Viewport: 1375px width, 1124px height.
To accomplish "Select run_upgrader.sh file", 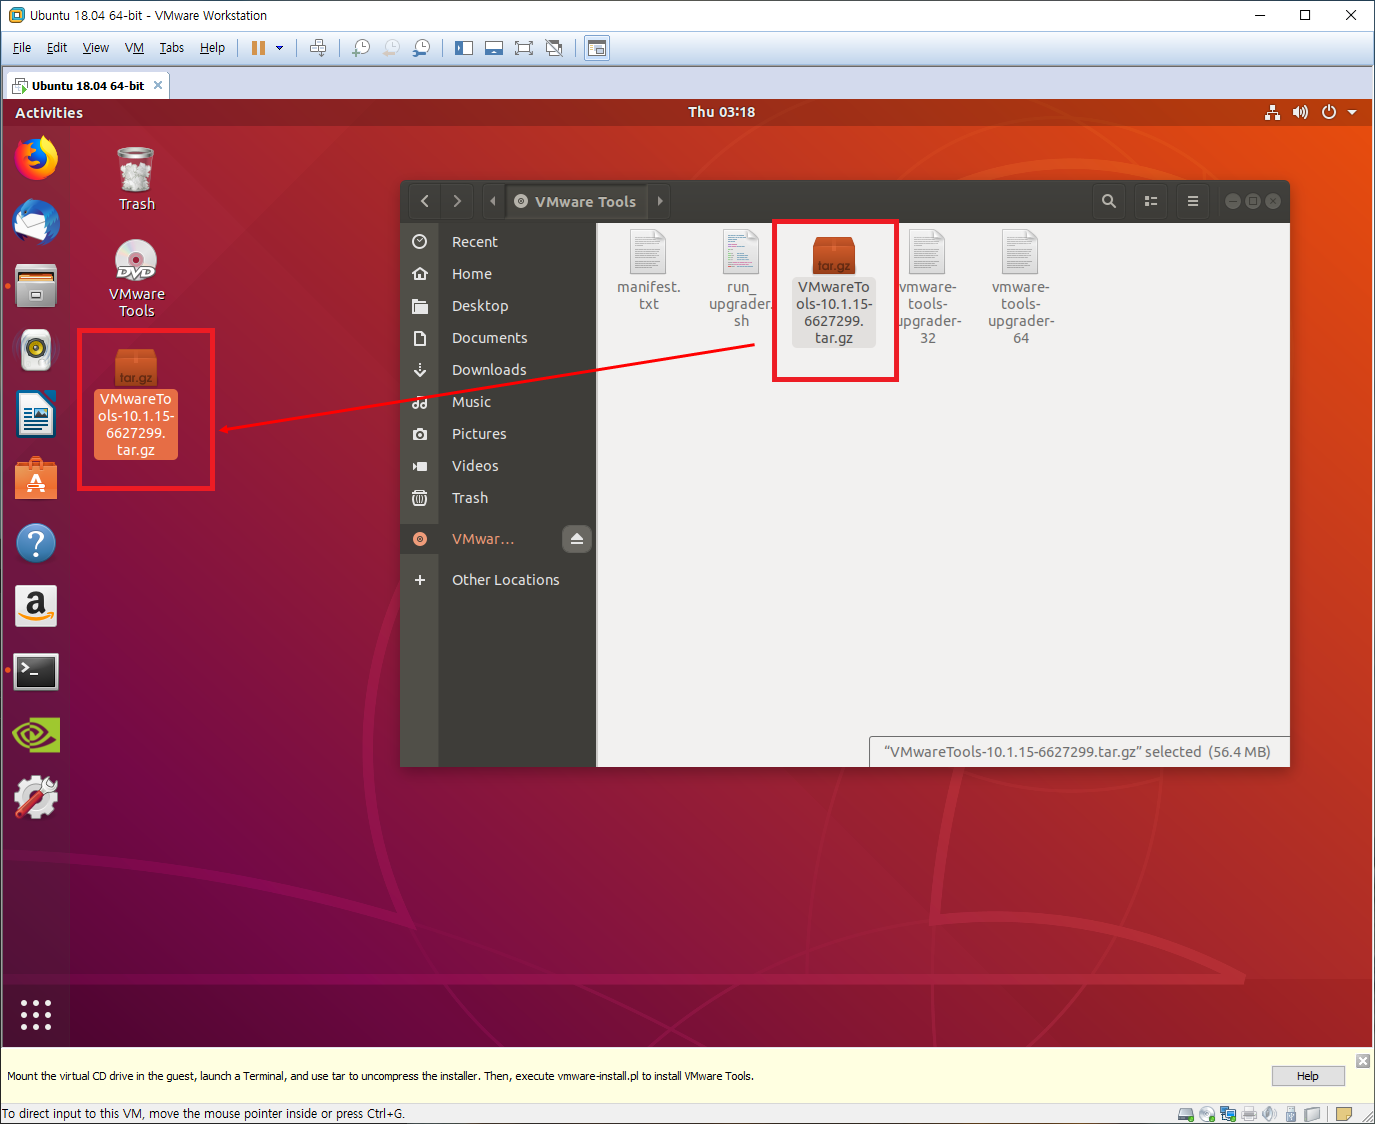I will pyautogui.click(x=740, y=279).
